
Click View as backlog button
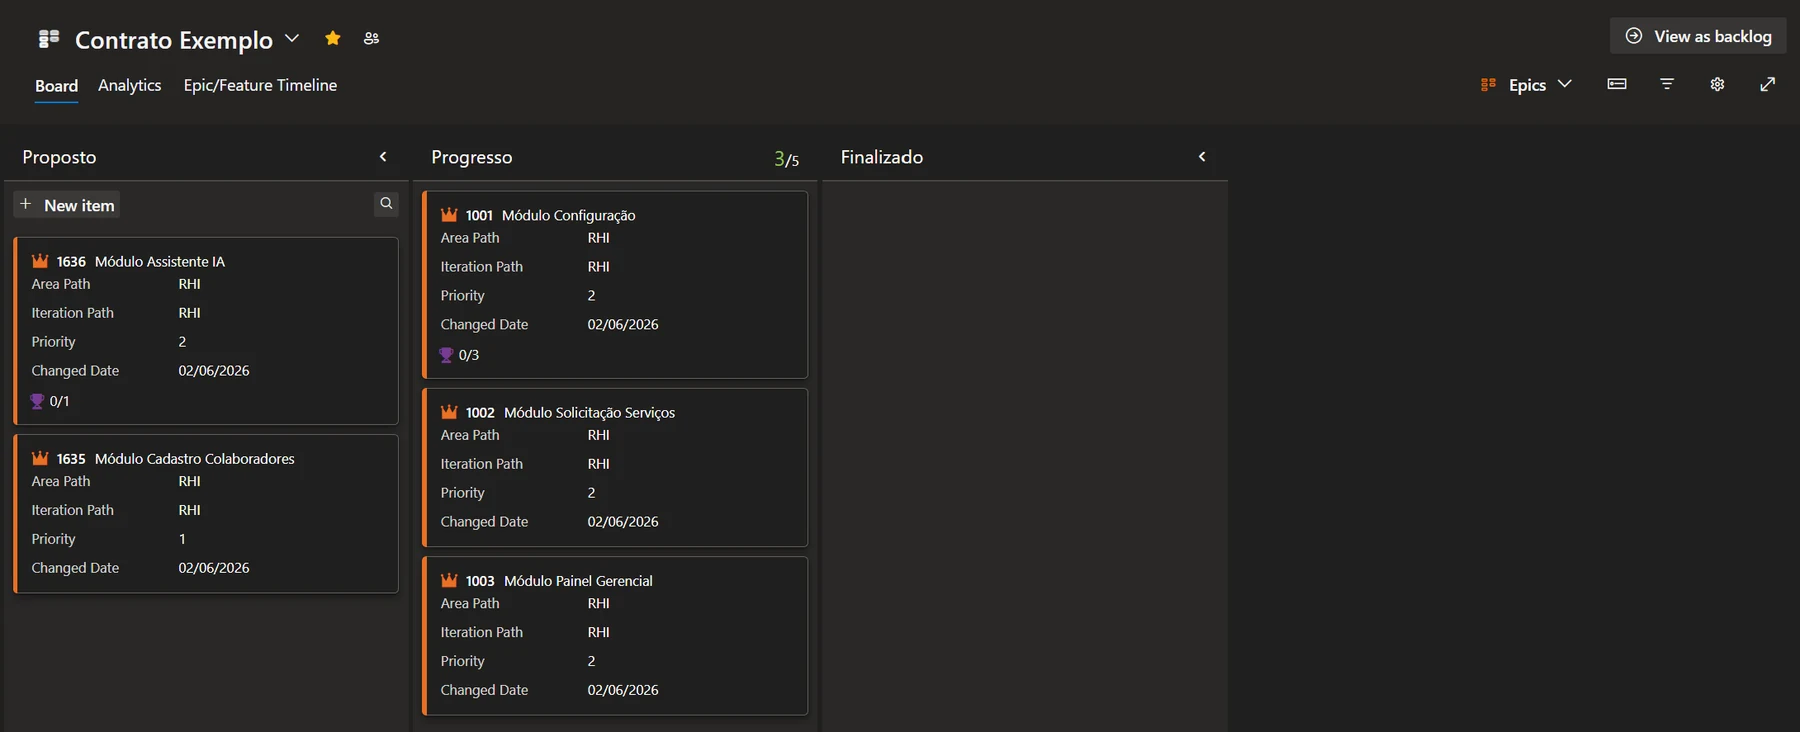coord(1698,36)
